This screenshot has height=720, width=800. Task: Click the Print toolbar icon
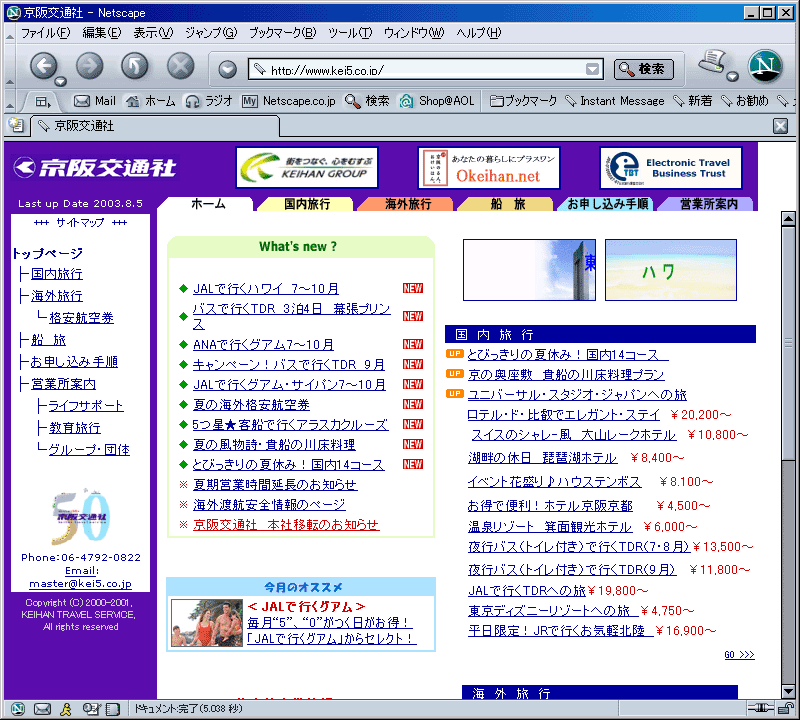coord(712,62)
